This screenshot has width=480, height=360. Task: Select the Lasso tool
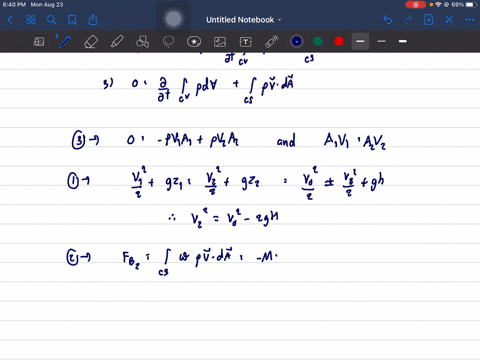tap(168, 42)
